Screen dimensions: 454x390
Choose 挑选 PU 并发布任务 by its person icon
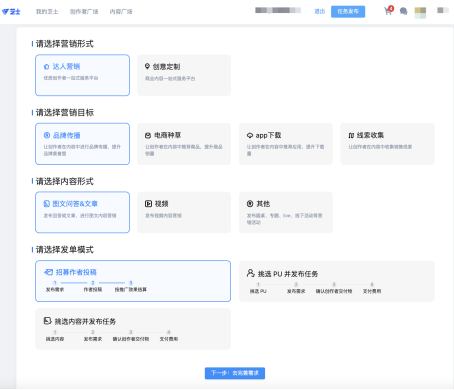[x=251, y=273]
